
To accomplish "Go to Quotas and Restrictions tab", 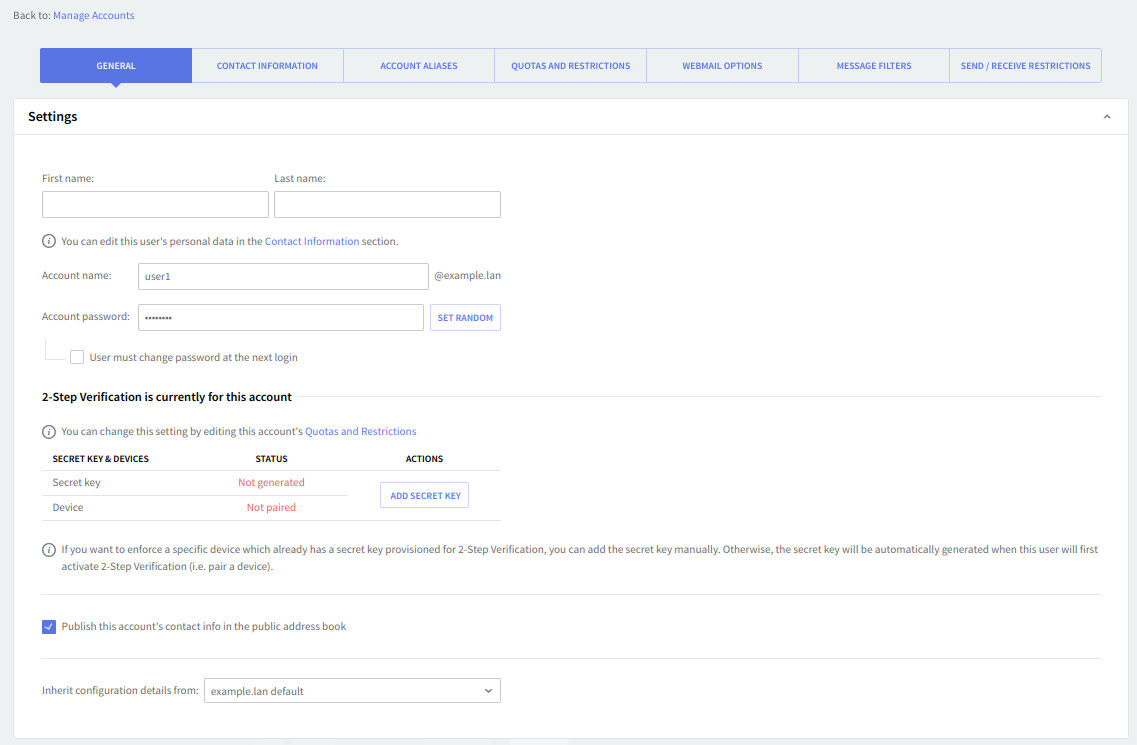I will tap(570, 66).
